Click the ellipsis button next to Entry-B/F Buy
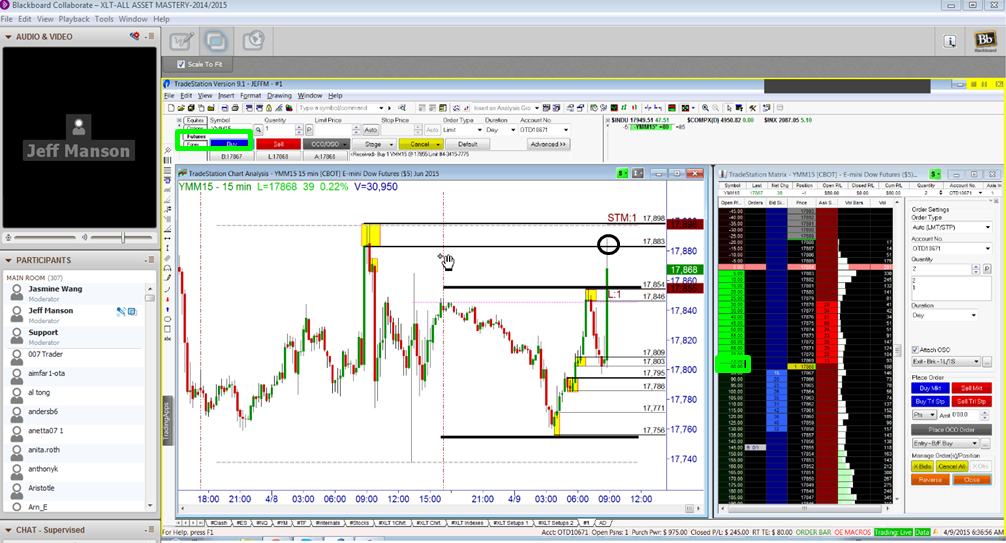Viewport: 1006px width, 543px height. pos(985,444)
